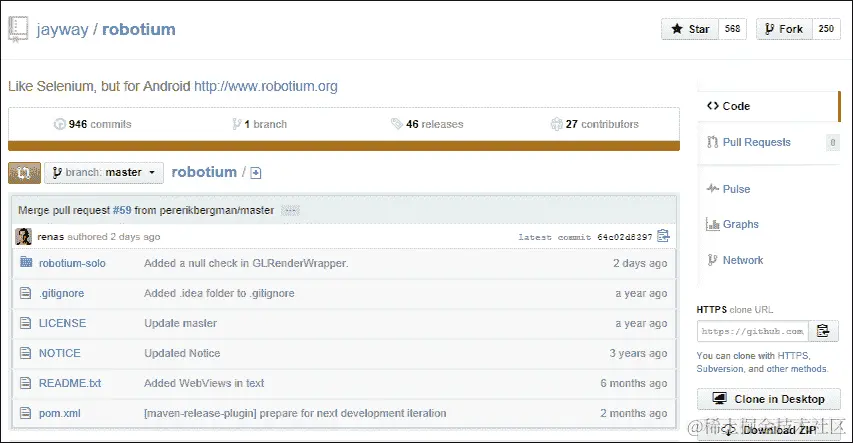Click the repository book icon beside jayway
The height and width of the screenshot is (443, 853).
tap(18, 29)
